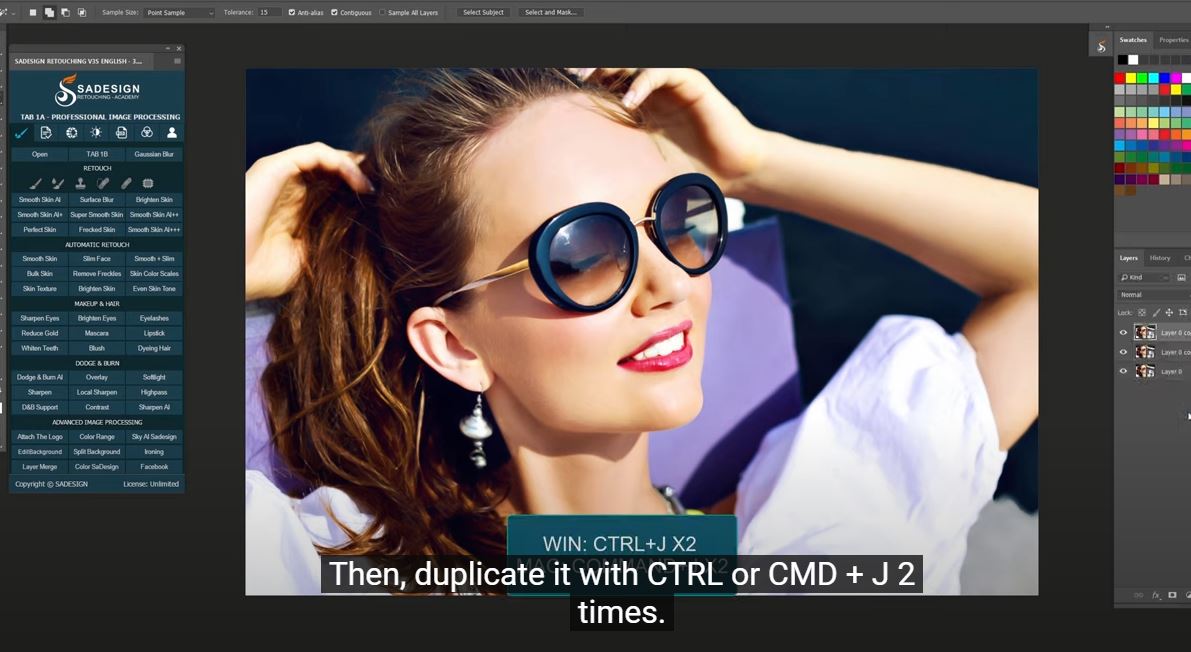Open the document-edit tab icon in SADESIGN panel

(46, 133)
